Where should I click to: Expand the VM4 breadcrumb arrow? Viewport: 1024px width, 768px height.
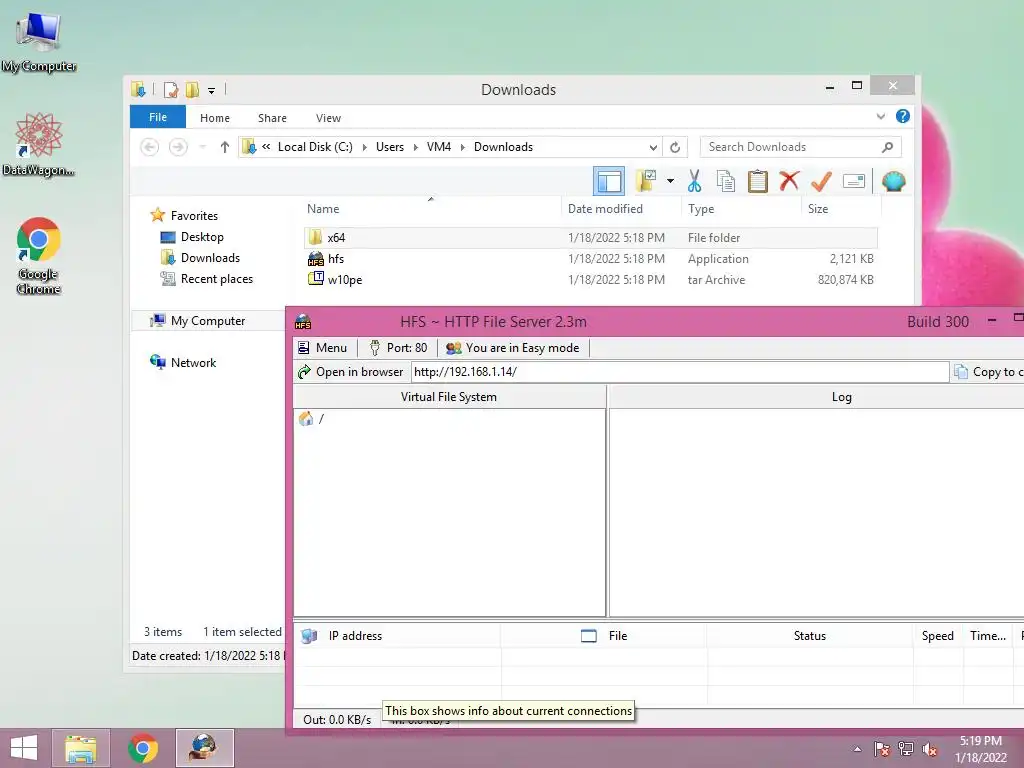click(x=462, y=147)
